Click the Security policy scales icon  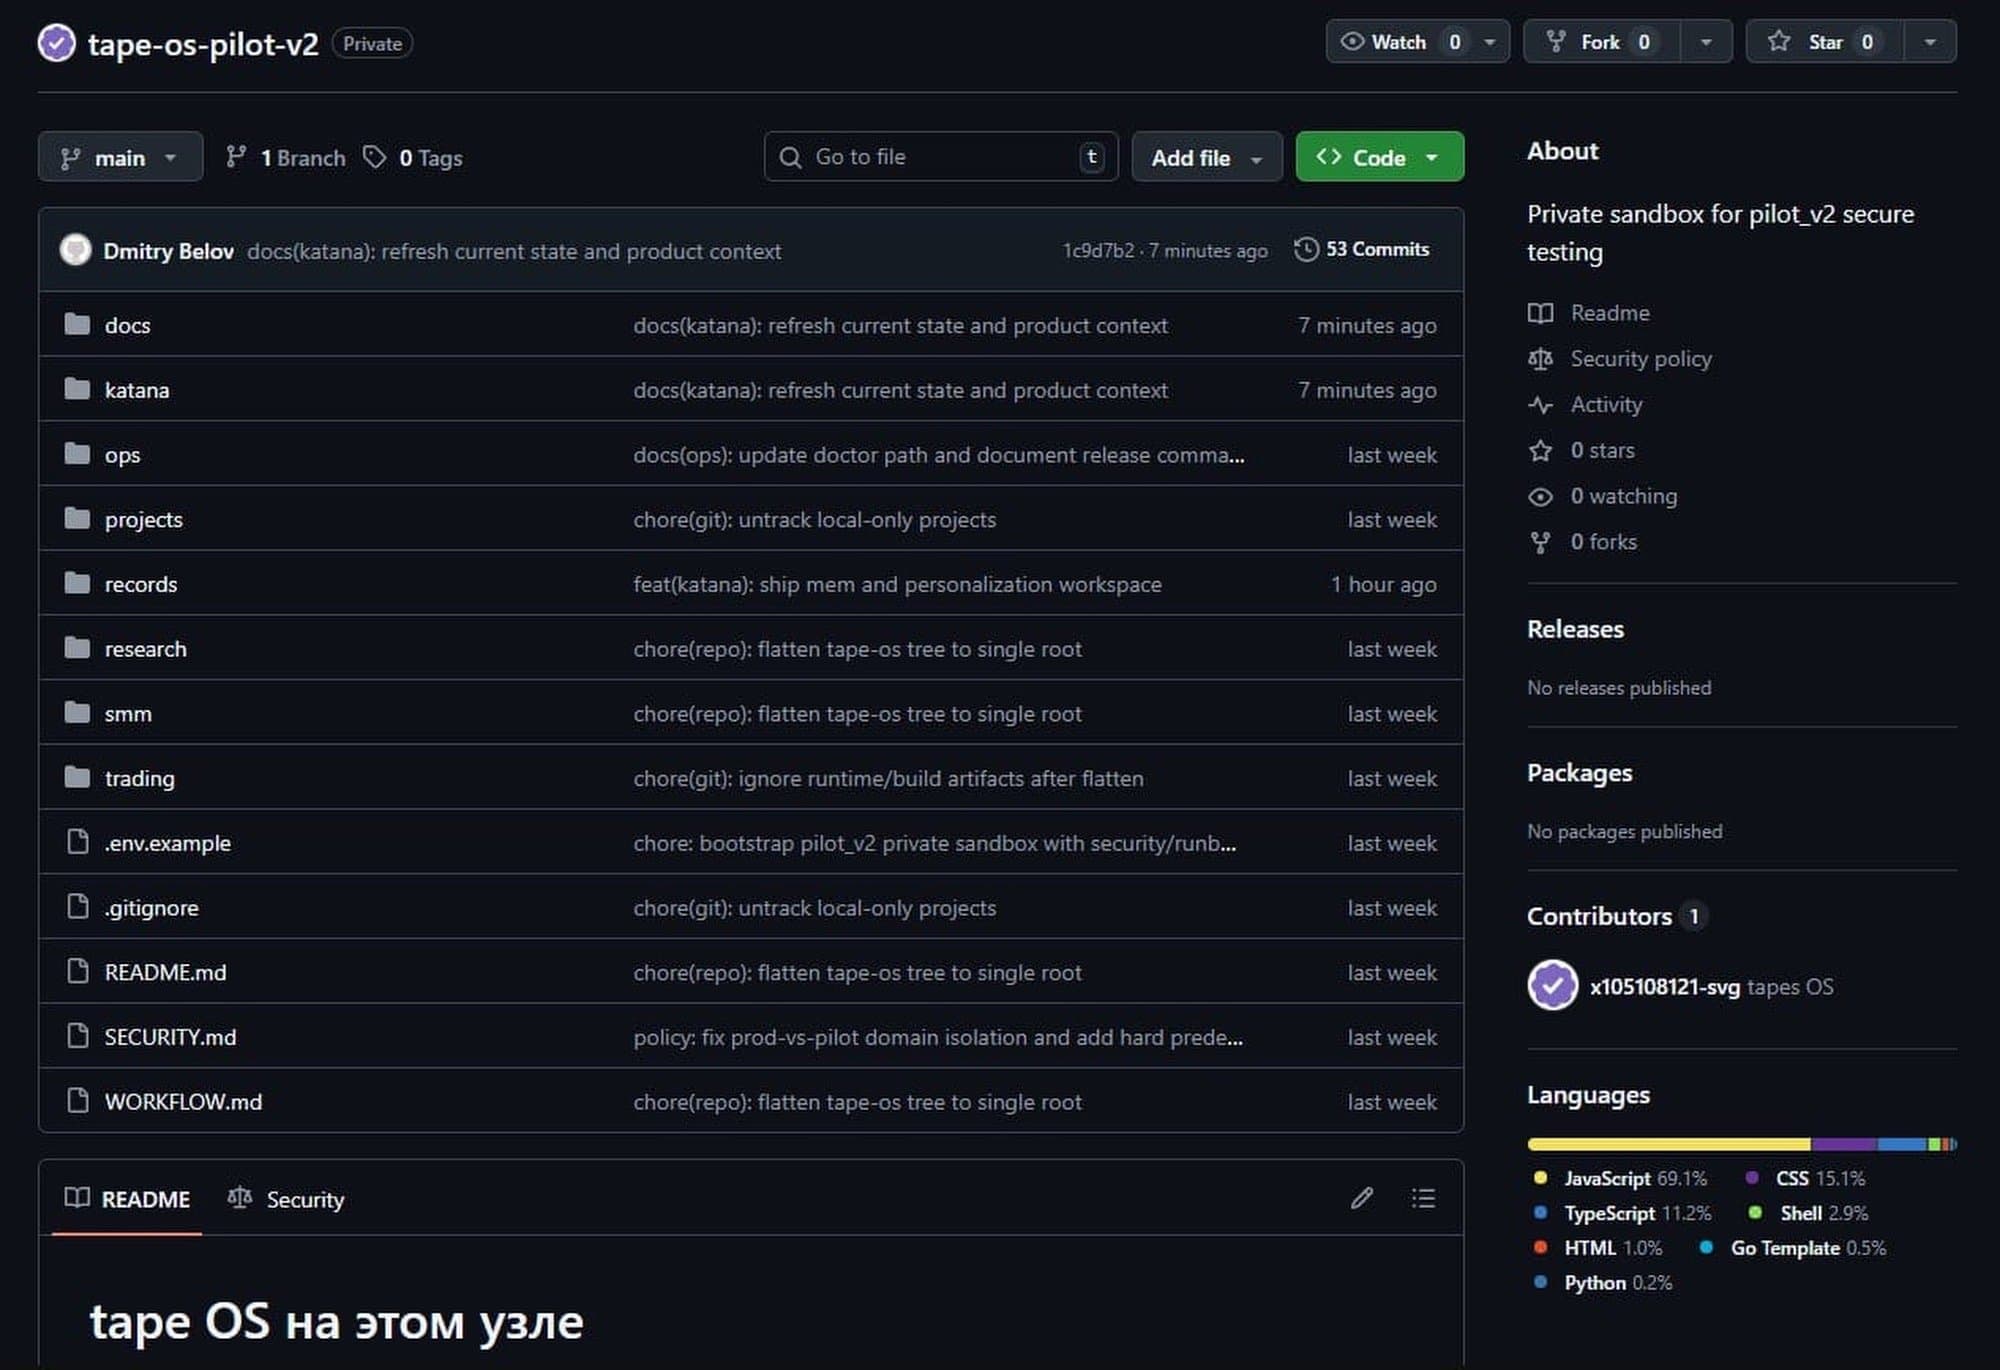1540,359
